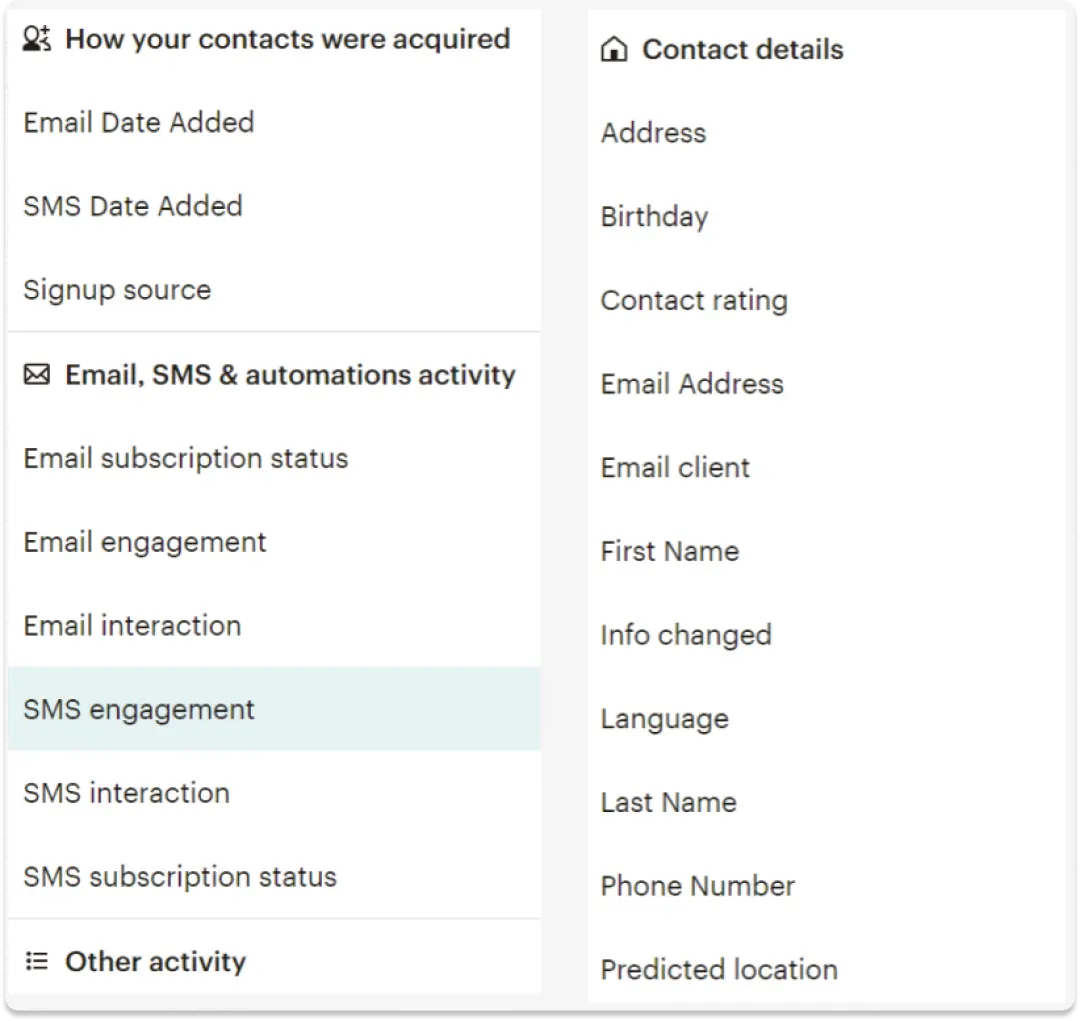Click the contacts acquired person icon
This screenshot has width=1080, height=1021.
pyautogui.click(x=37, y=40)
